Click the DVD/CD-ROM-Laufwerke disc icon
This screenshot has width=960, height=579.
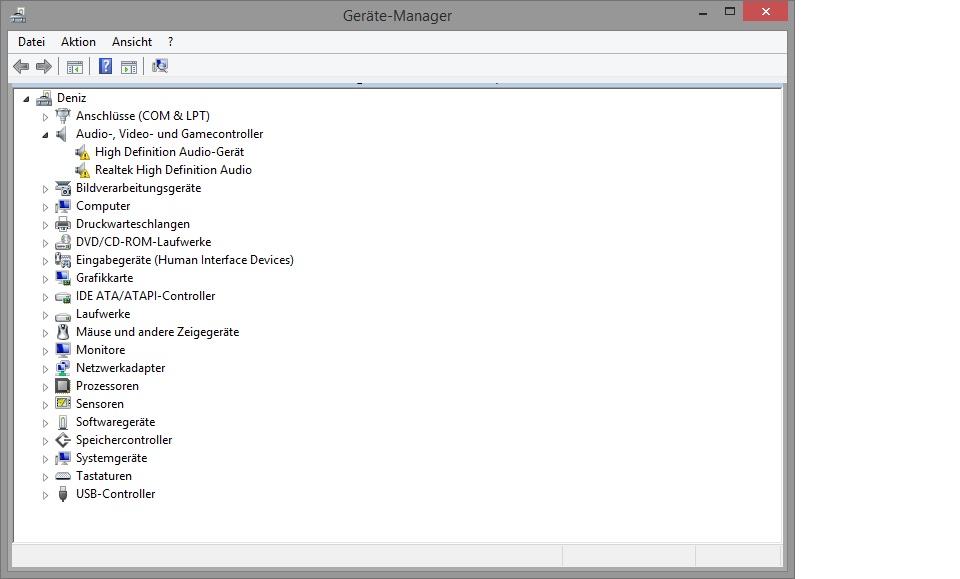coord(62,242)
